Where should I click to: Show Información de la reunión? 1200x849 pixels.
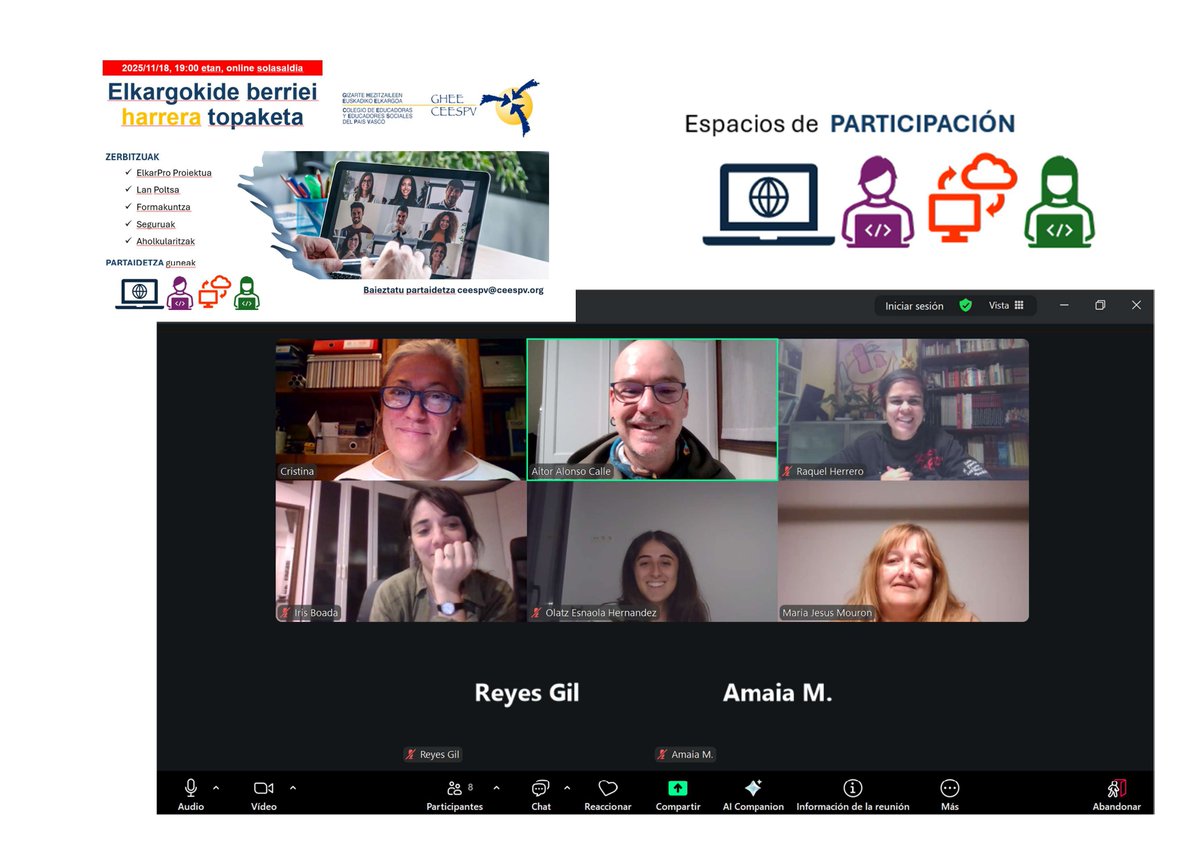(x=852, y=791)
